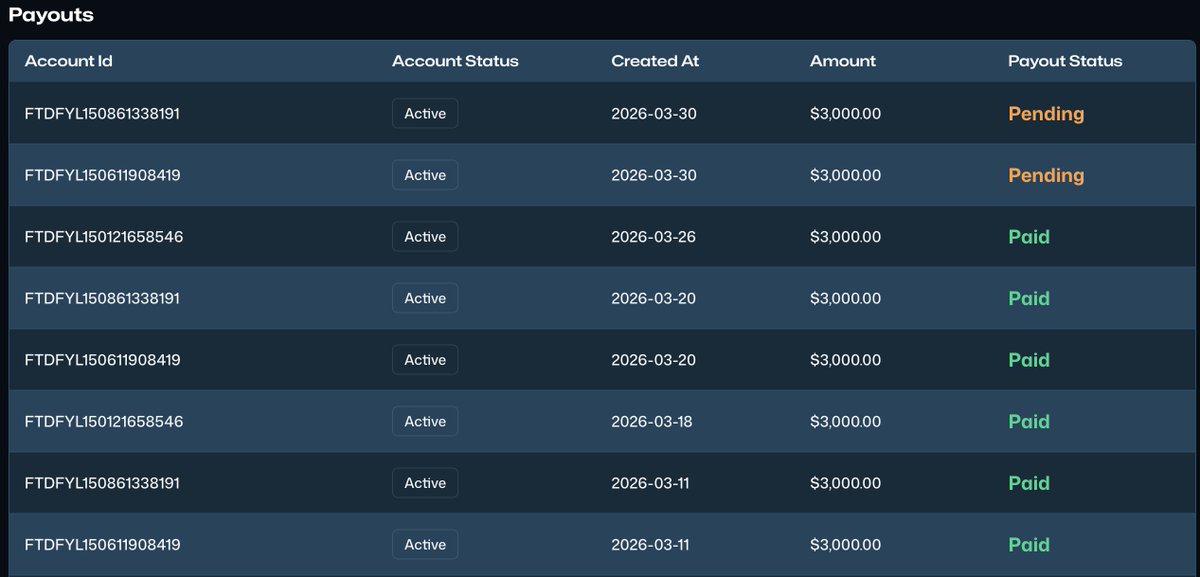The image size is (1200, 577).
Task: Click the 2026-03-18 created date
Action: (652, 421)
